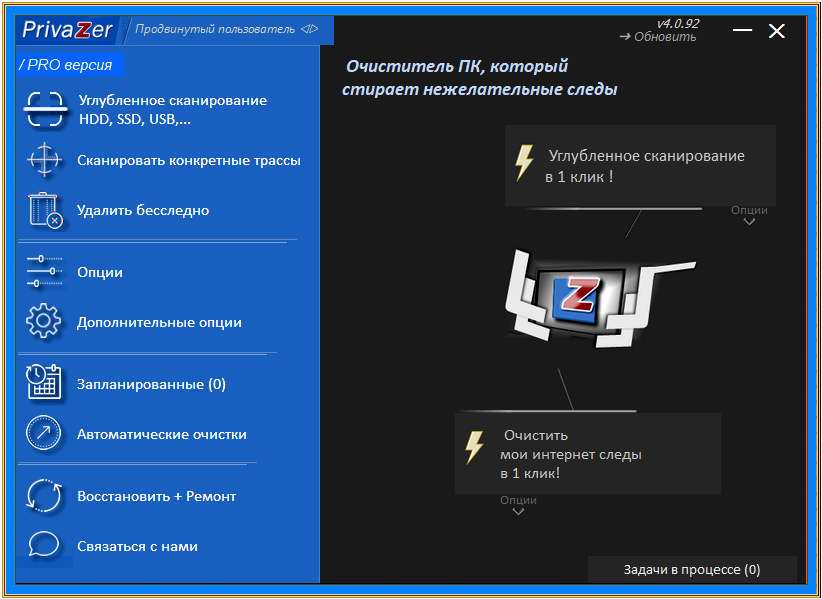This screenshot has width=822, height=599.
Task: Switch the Продвинутый пользователь mode selector
Action: (x=226, y=29)
